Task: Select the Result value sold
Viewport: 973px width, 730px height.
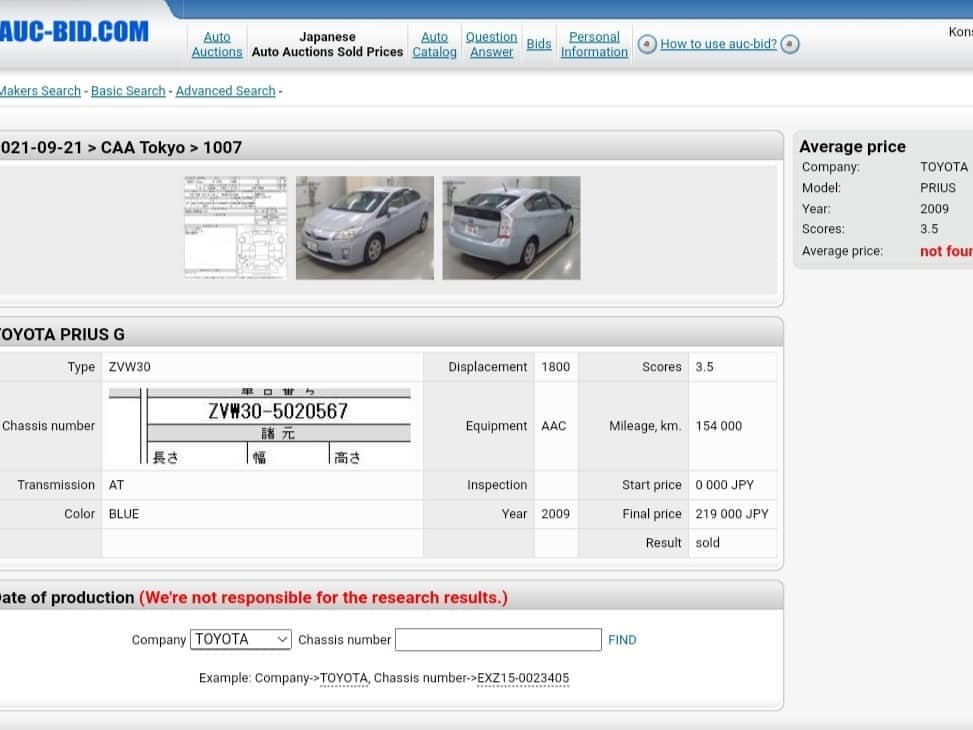Action: point(707,543)
